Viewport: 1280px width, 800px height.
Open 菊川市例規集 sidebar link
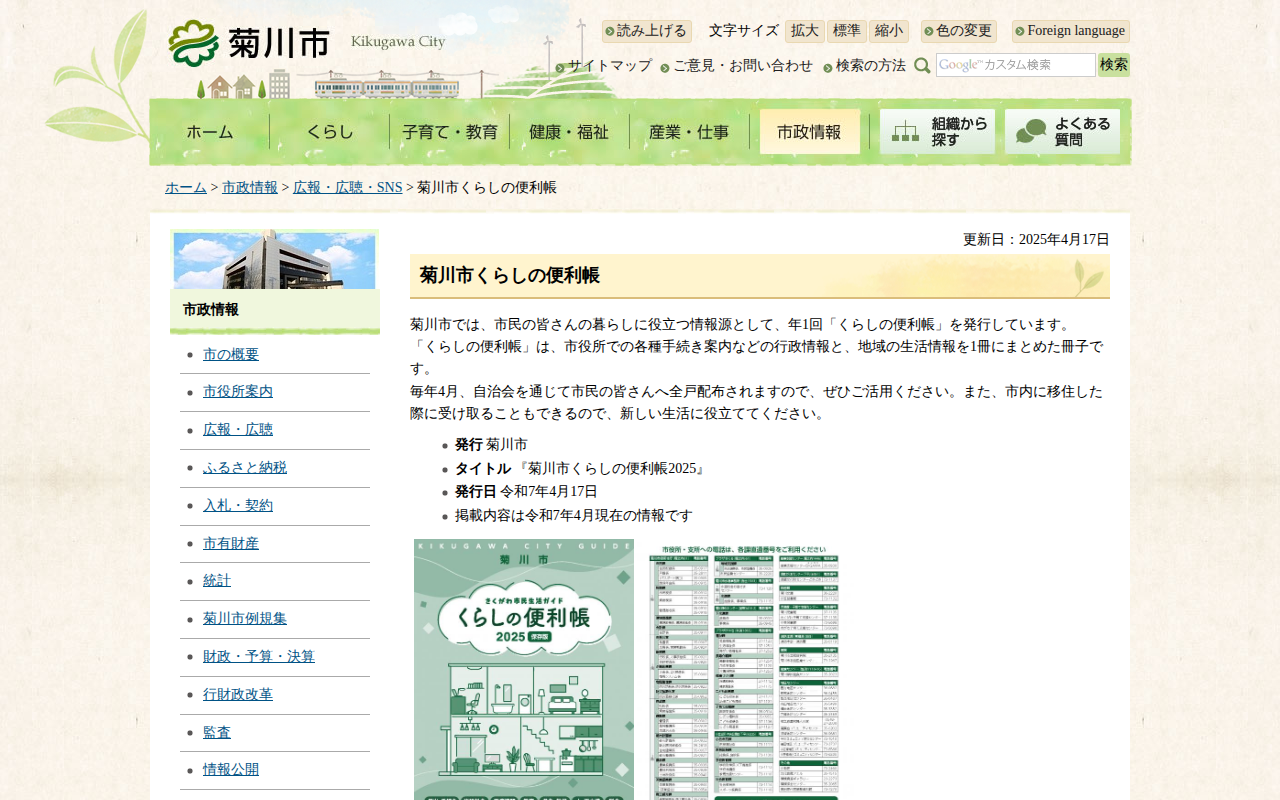click(245, 619)
